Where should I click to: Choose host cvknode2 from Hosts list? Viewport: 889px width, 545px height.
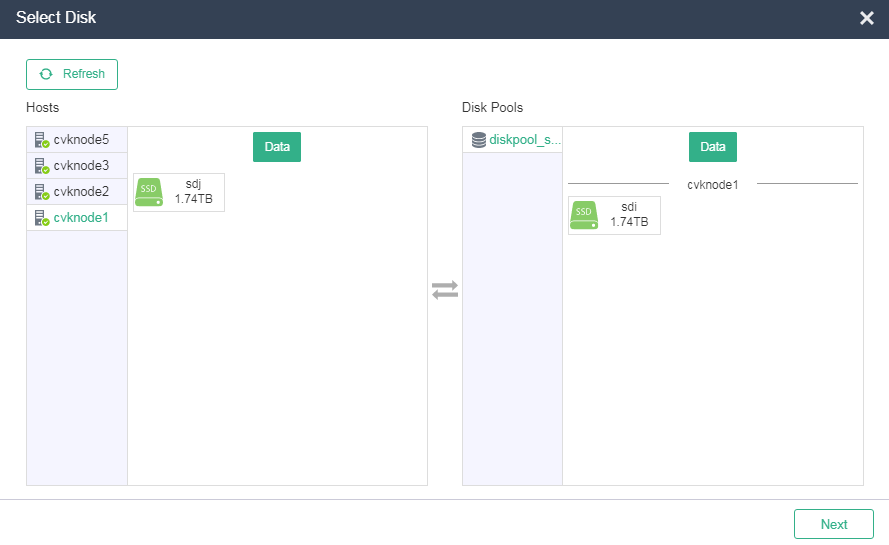point(81,192)
